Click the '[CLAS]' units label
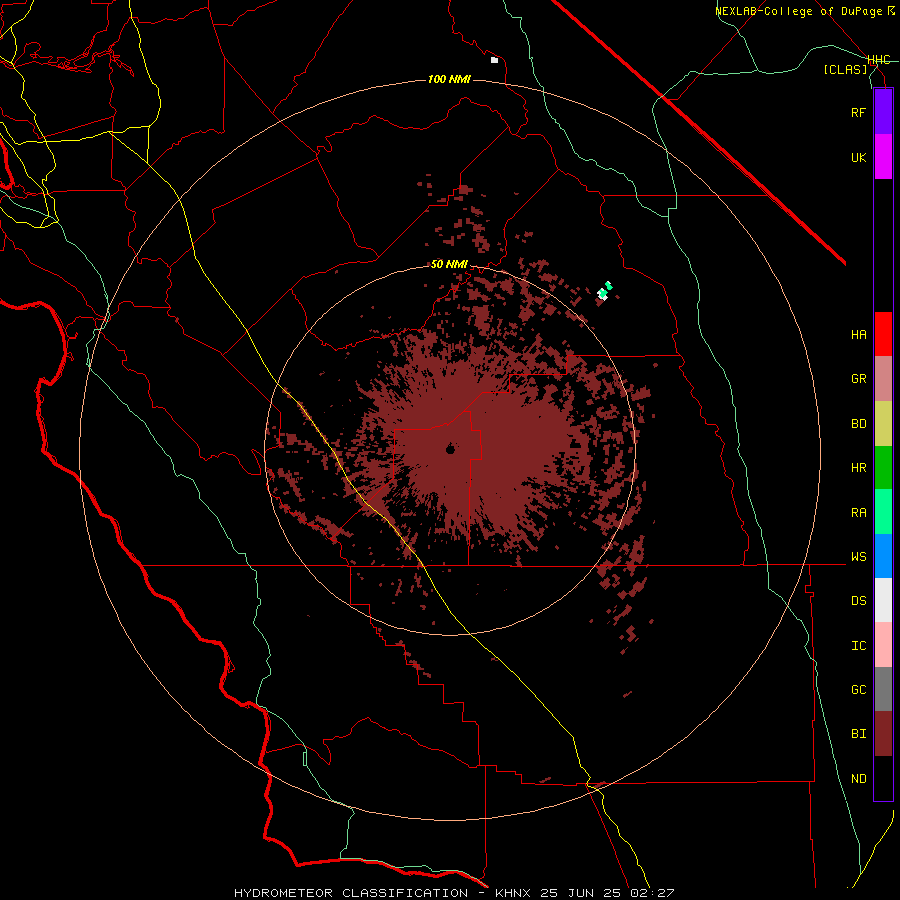This screenshot has height=900, width=900. (x=845, y=70)
